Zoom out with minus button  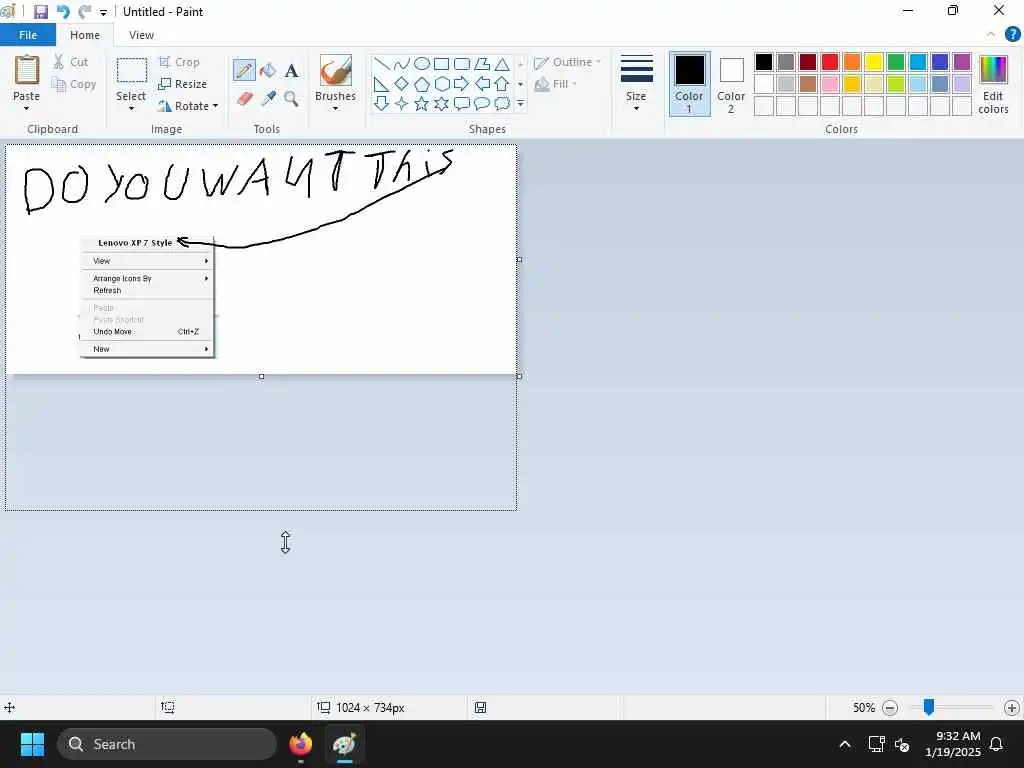pyautogui.click(x=889, y=707)
